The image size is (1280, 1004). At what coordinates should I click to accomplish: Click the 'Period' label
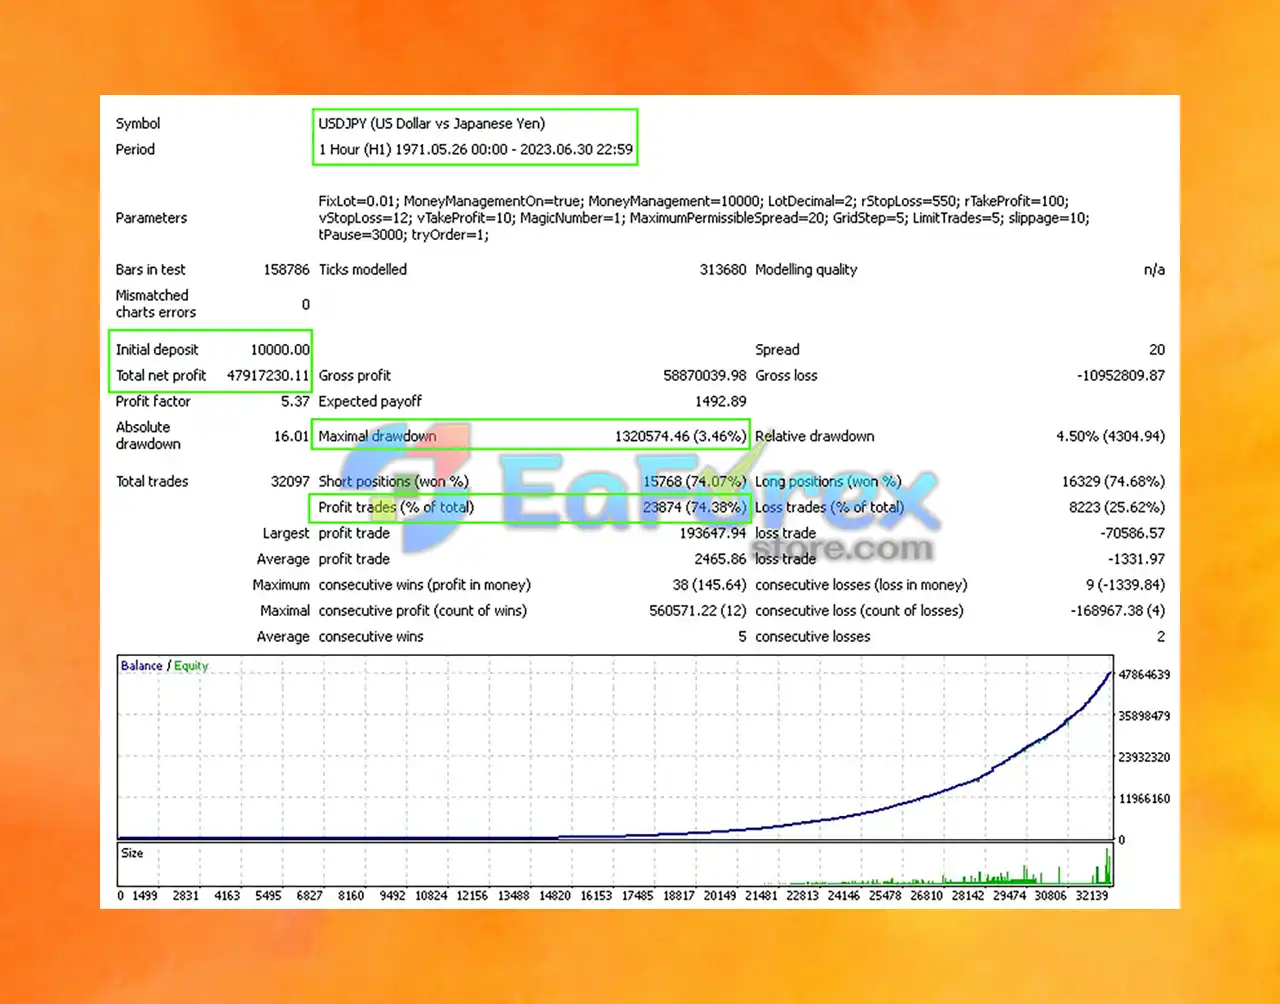point(135,150)
